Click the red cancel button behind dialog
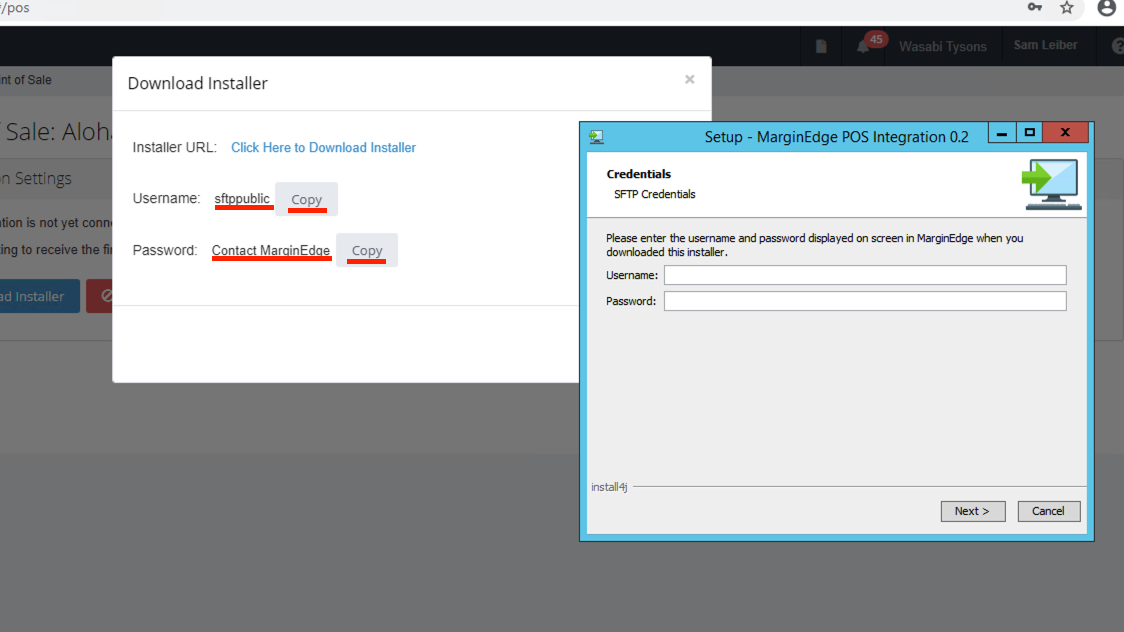 pos(100,296)
